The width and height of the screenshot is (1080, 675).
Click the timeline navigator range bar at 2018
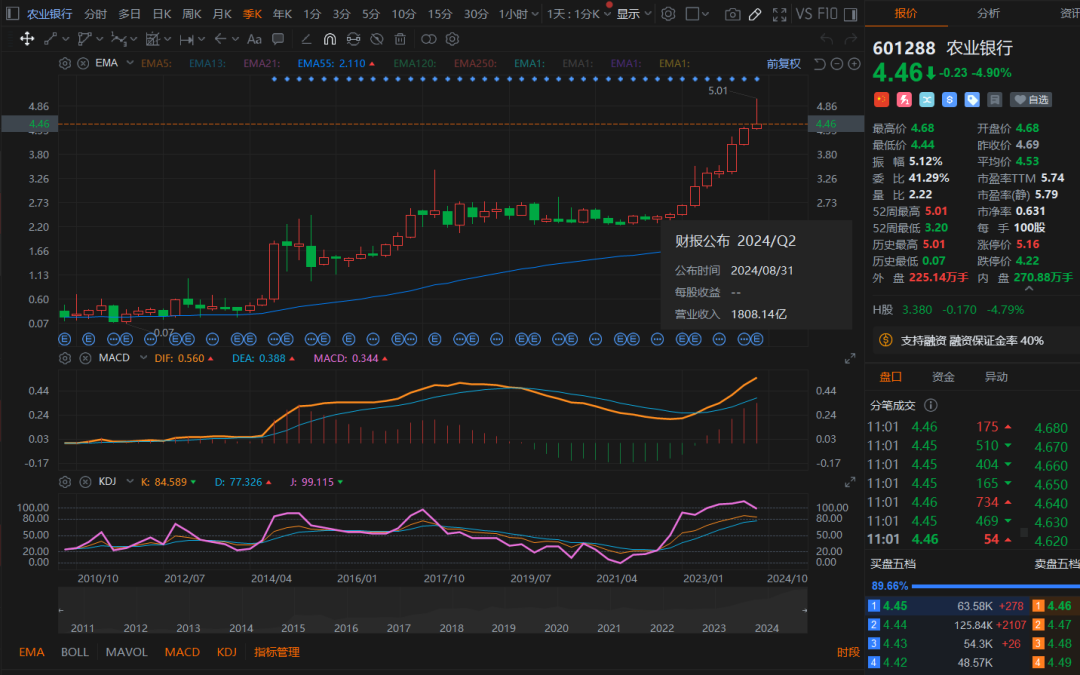click(451, 610)
